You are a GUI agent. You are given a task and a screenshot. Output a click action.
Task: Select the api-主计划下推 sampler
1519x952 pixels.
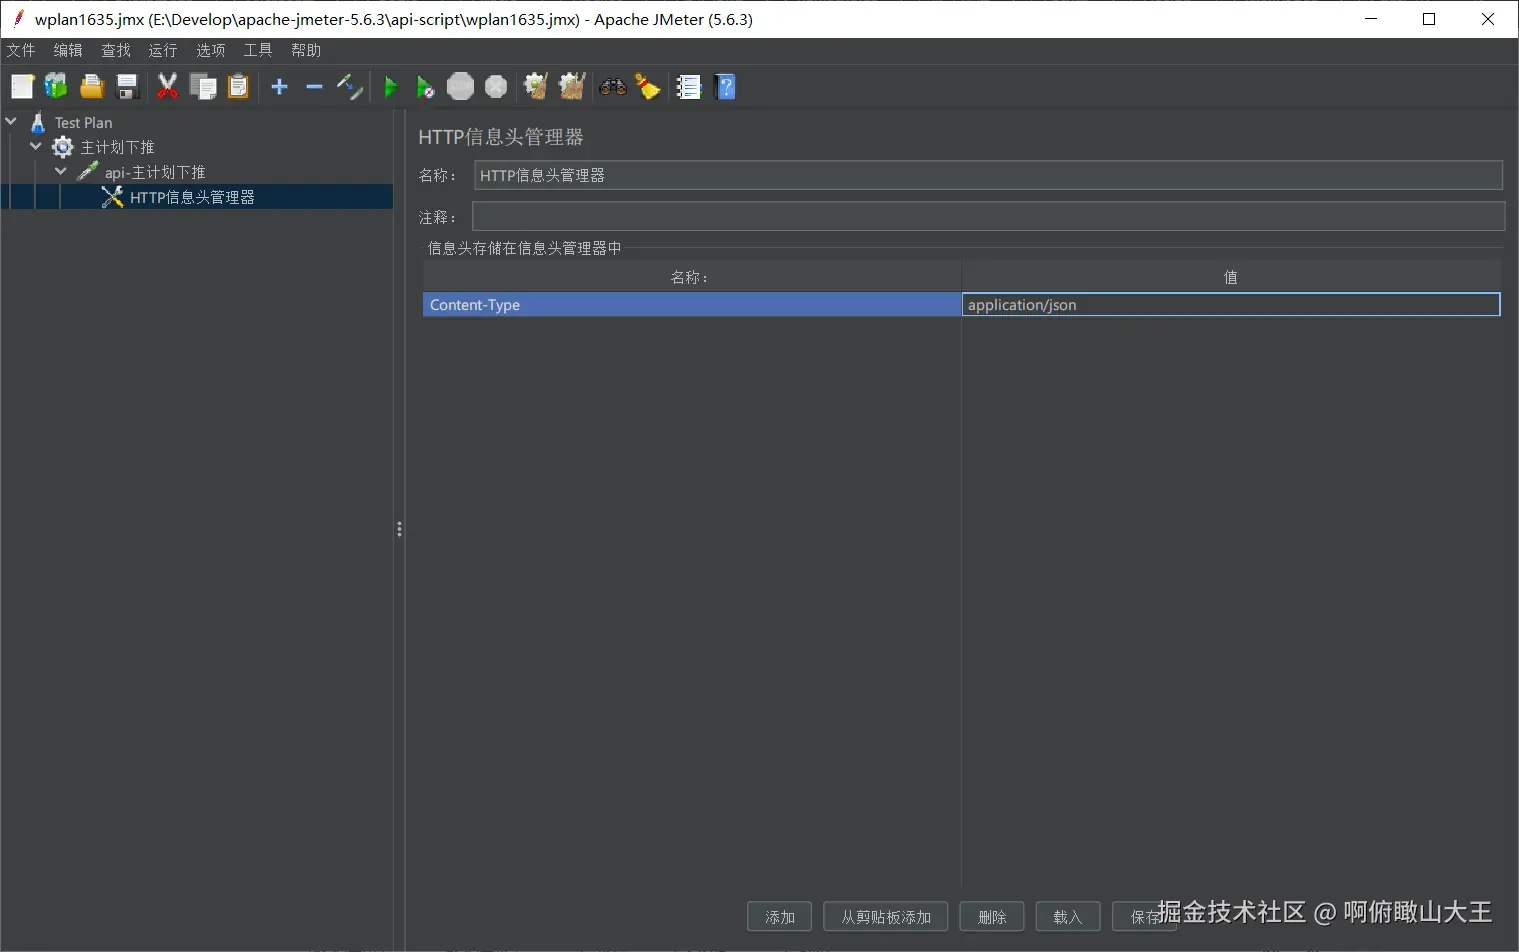coord(155,172)
